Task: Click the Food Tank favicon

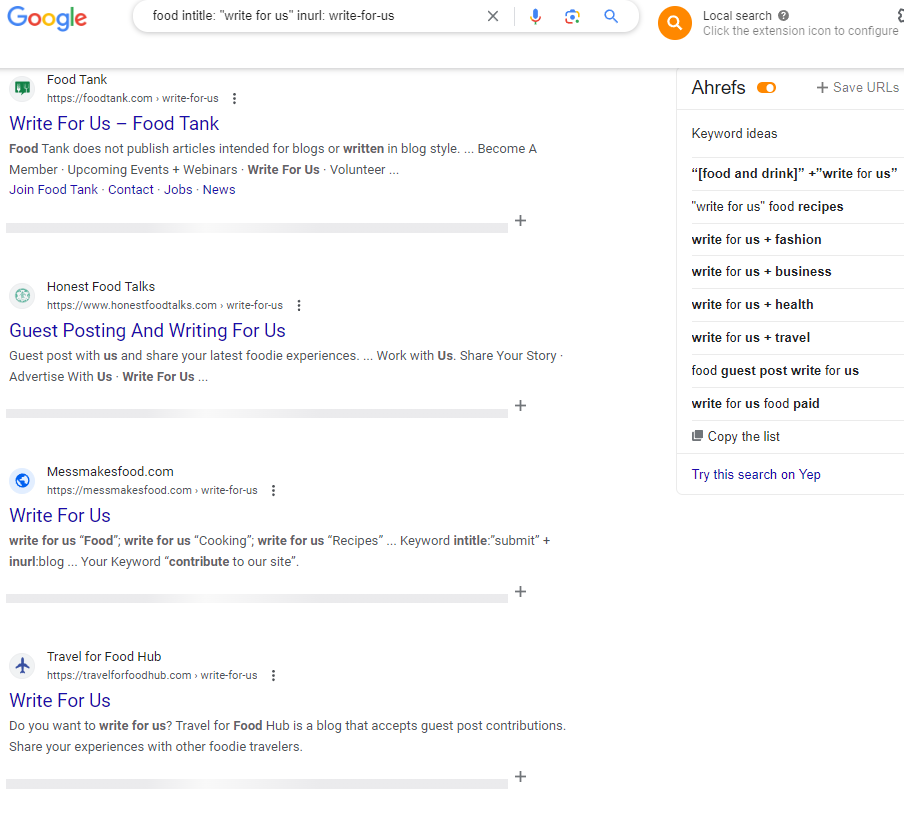Action: coord(22,88)
